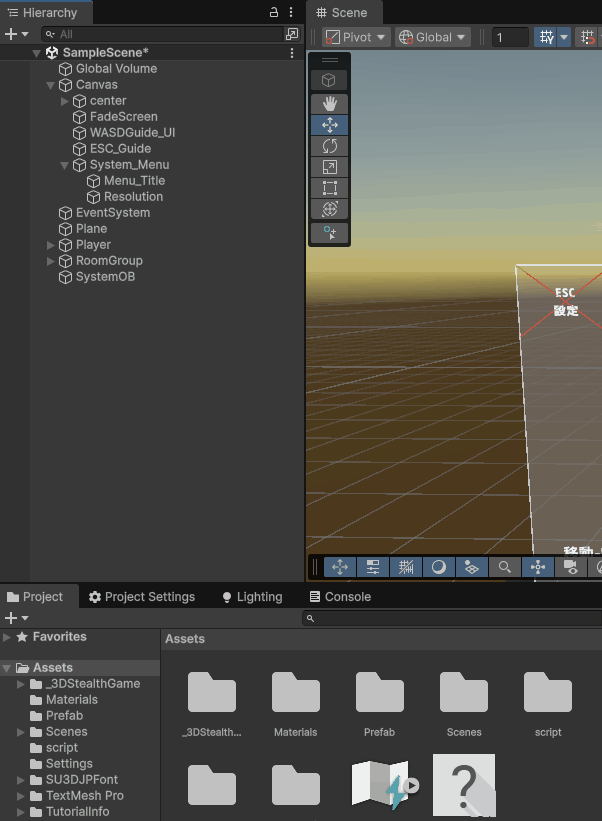Collapse the System_Menu object
Viewport: 602px width, 821px height.
click(65, 165)
